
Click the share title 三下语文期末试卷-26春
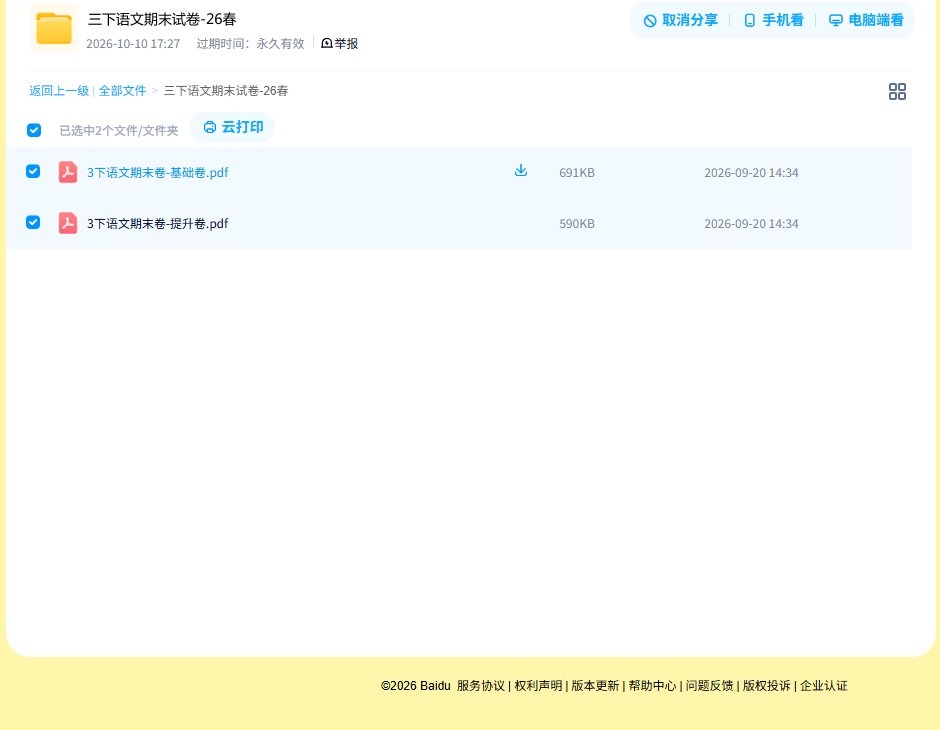point(162,19)
